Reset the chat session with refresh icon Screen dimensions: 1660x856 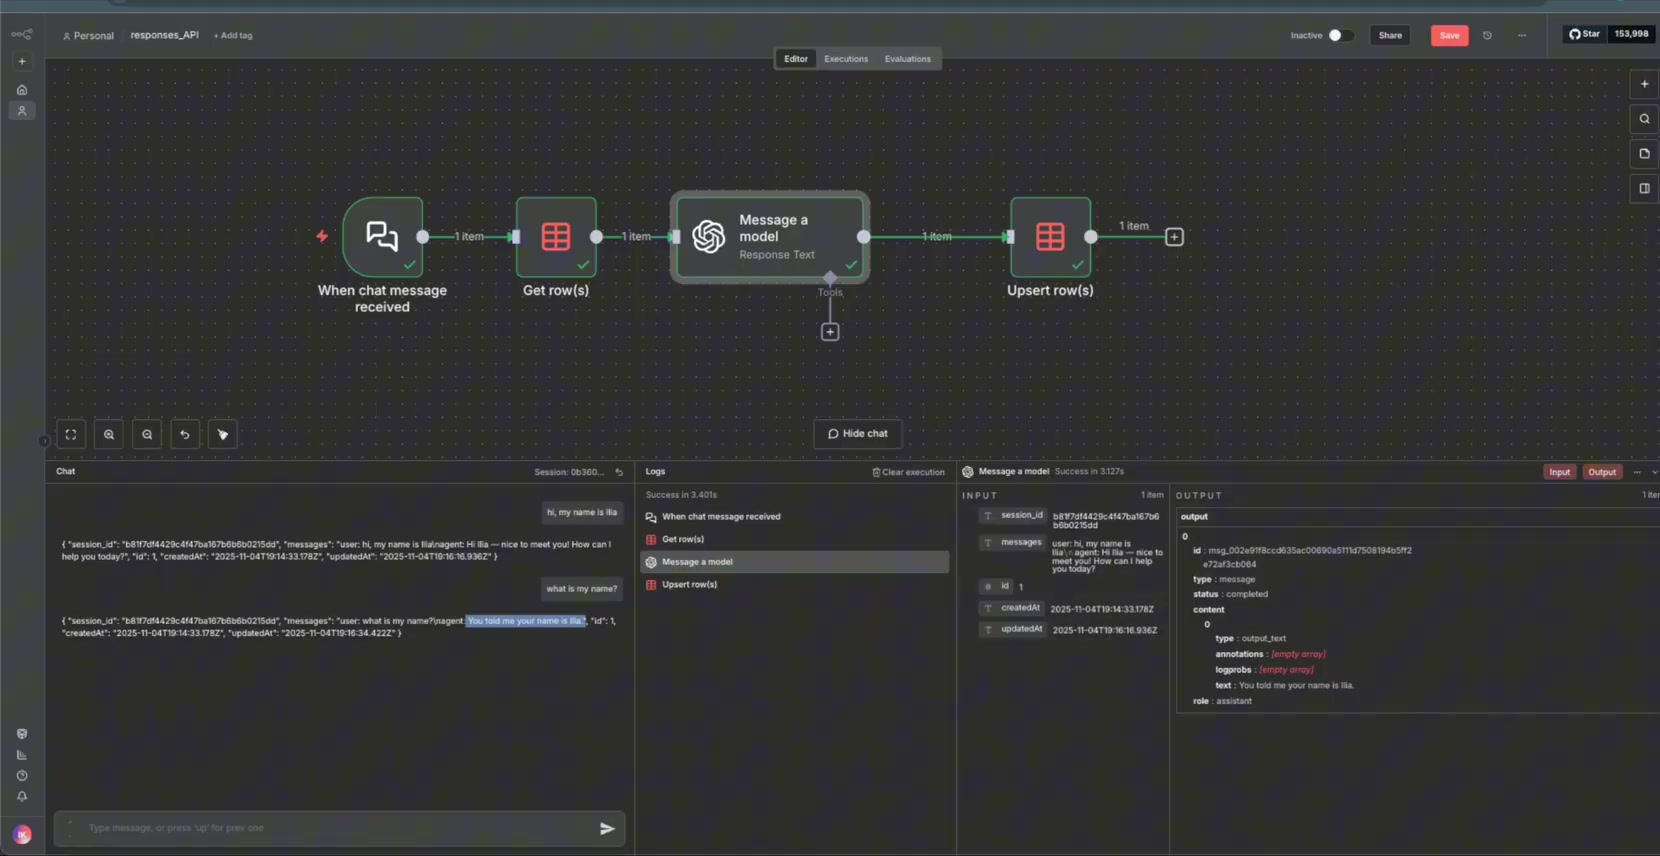[x=619, y=472]
